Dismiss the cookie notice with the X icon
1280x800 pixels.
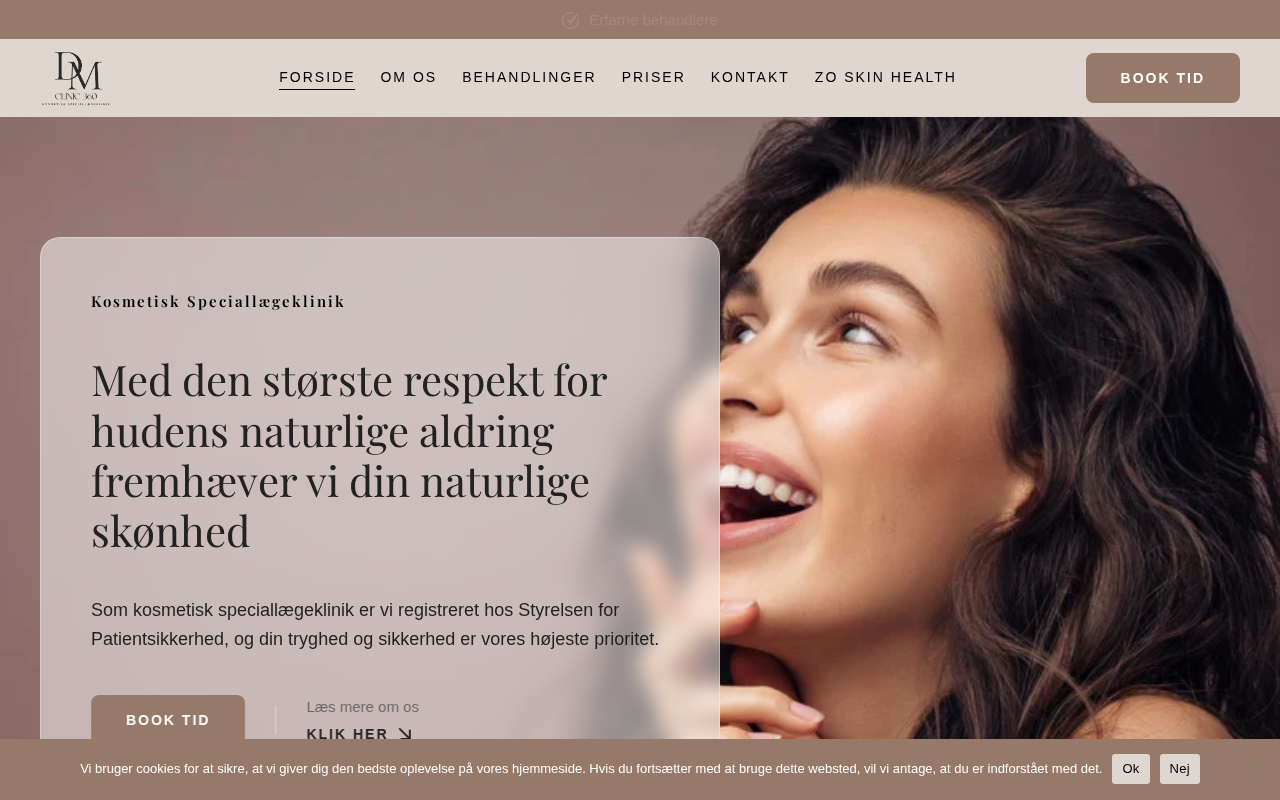pyautogui.click(x=1254, y=769)
